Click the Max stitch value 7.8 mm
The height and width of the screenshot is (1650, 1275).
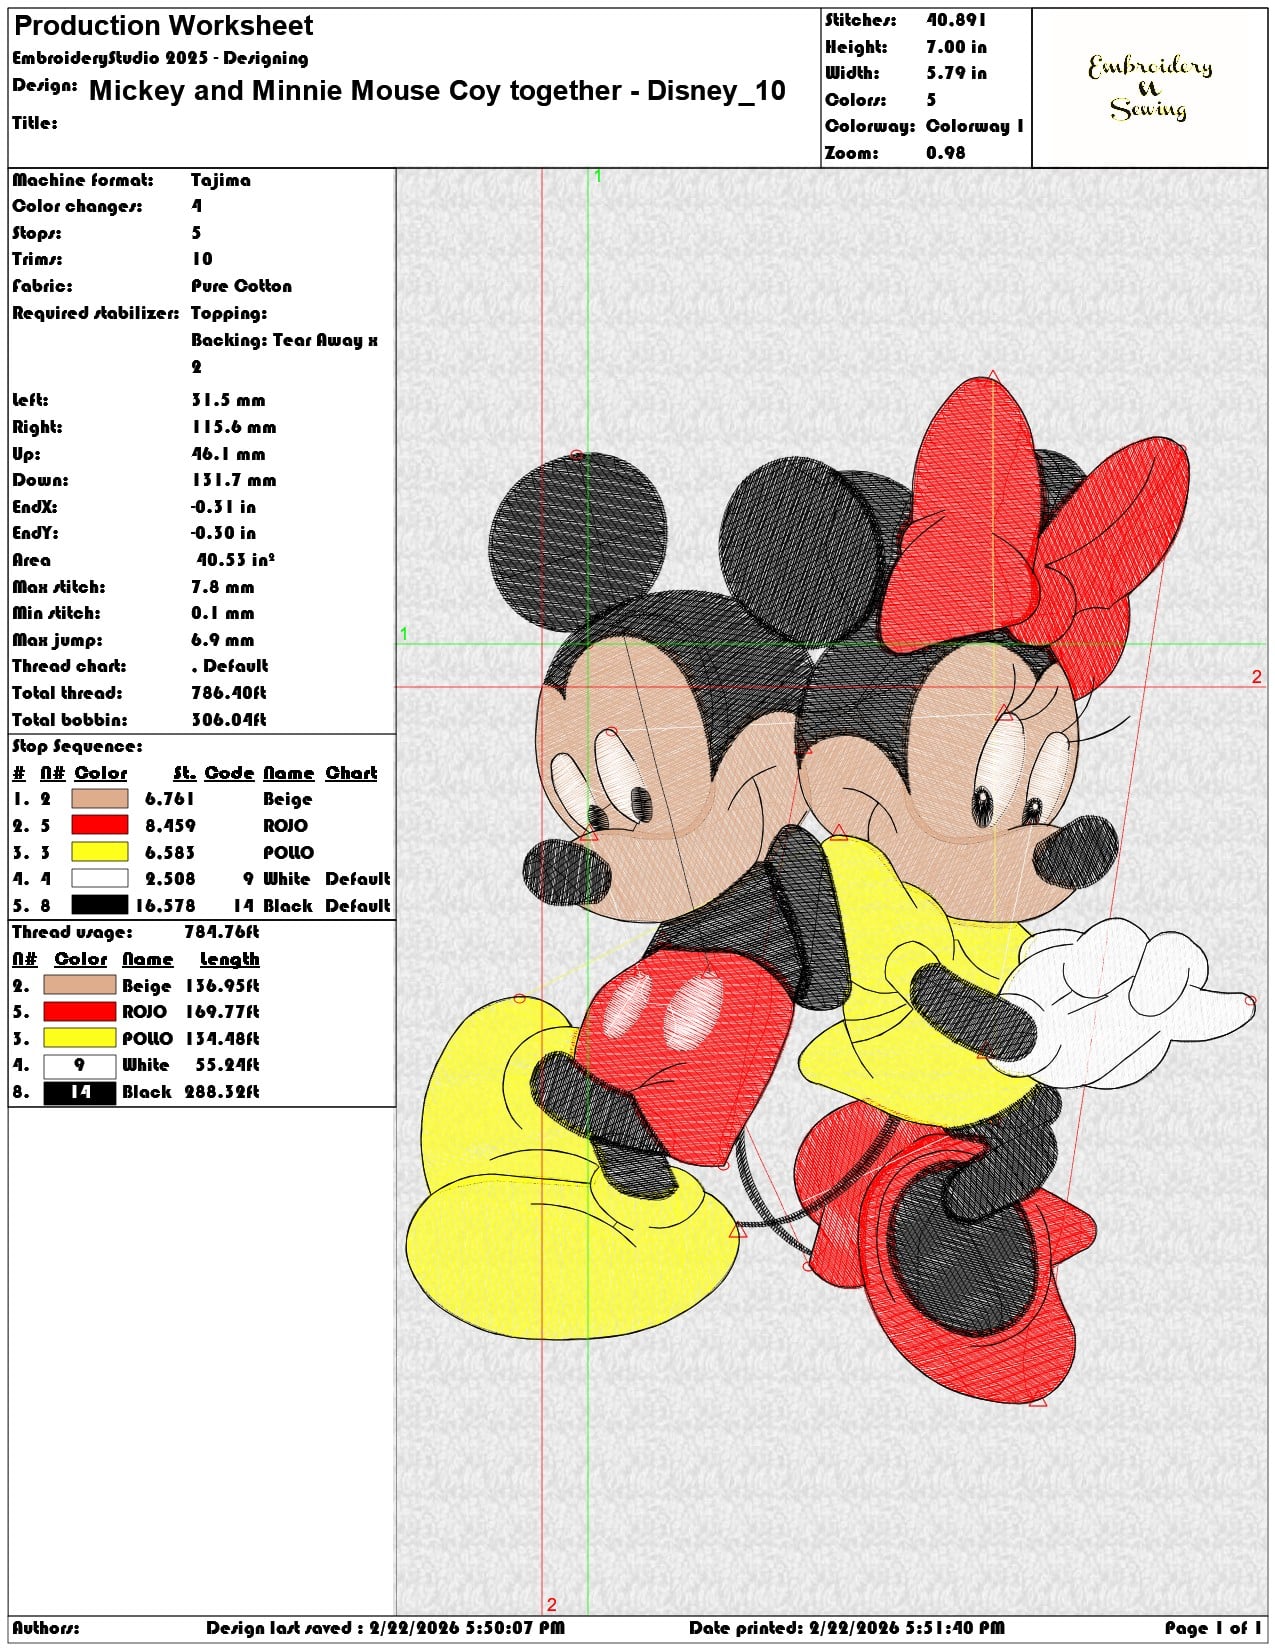tap(223, 587)
